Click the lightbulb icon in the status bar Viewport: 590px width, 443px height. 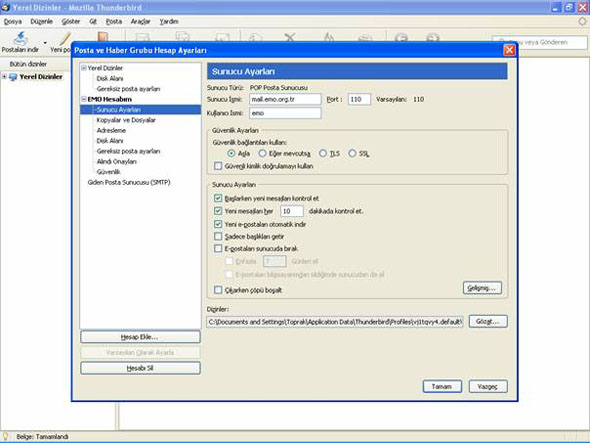click(x=6, y=436)
